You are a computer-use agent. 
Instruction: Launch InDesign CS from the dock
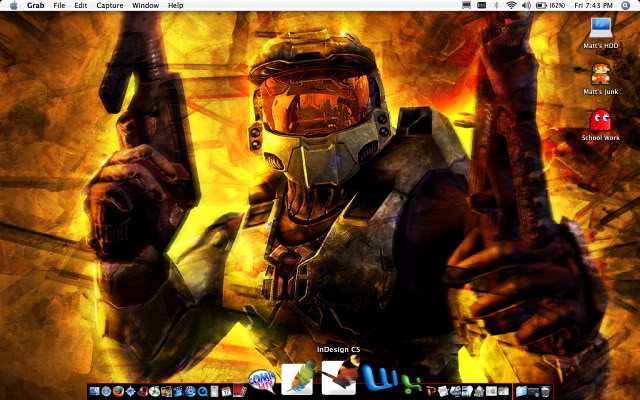340,376
